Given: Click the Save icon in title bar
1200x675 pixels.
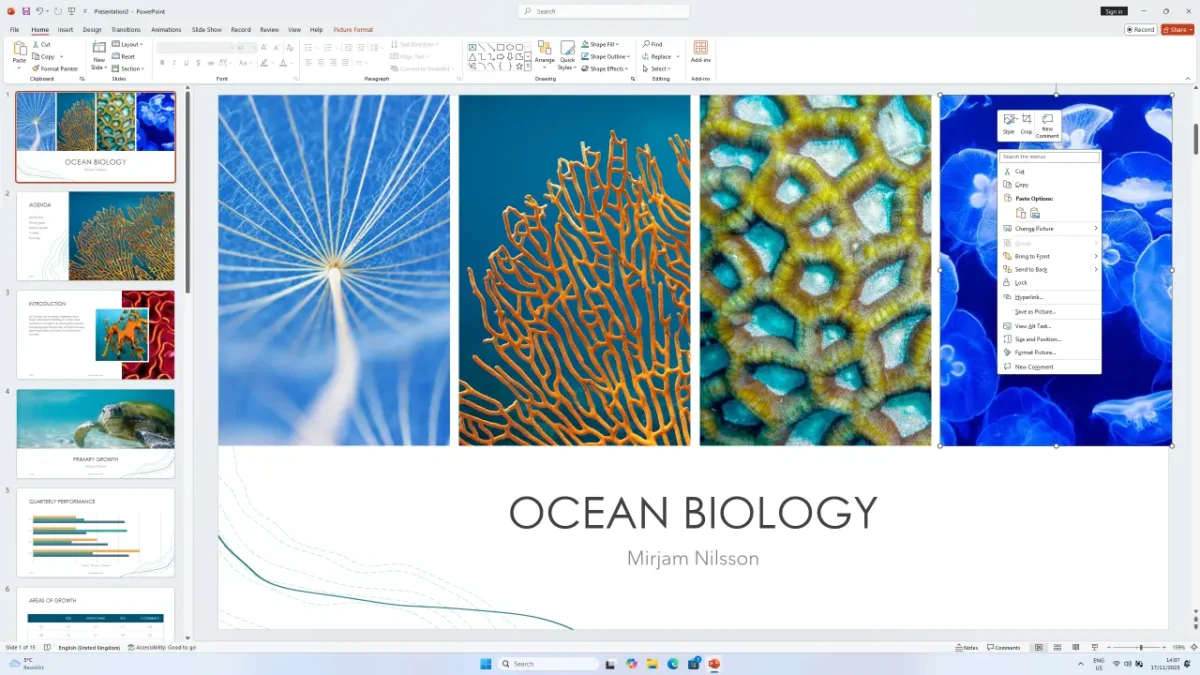Looking at the screenshot, I should pyautogui.click(x=26, y=11).
